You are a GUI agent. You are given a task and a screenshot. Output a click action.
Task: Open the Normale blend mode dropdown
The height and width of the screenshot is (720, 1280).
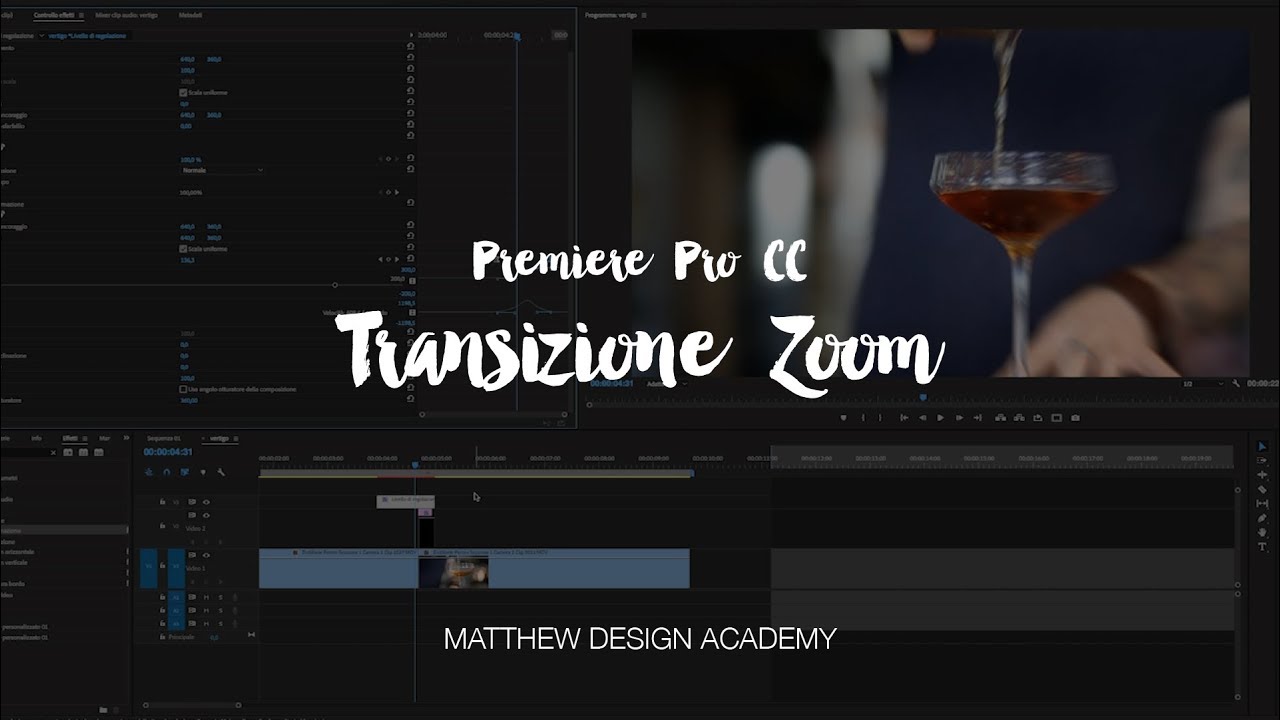point(222,170)
